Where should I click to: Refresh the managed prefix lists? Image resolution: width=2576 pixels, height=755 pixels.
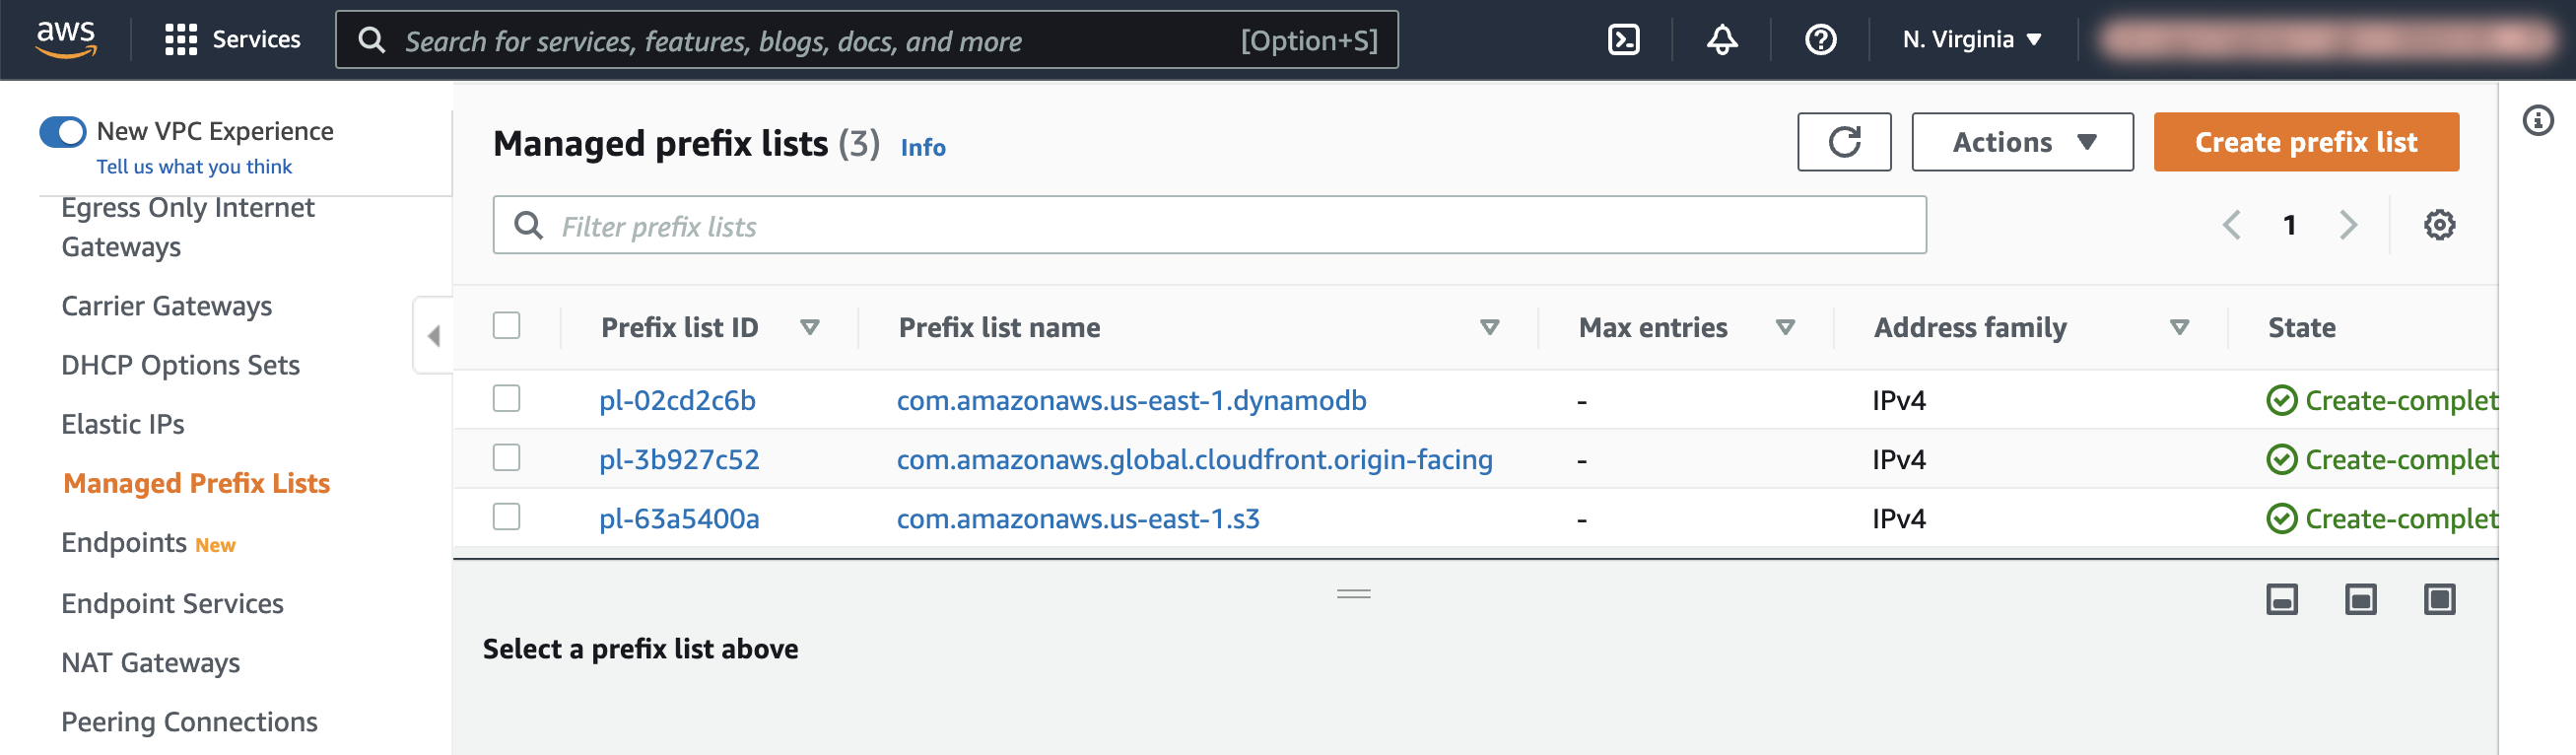tap(1843, 142)
